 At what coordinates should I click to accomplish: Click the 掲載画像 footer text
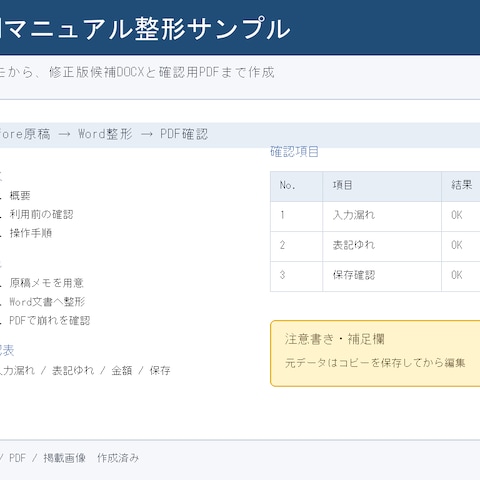pyautogui.click(x=65, y=458)
